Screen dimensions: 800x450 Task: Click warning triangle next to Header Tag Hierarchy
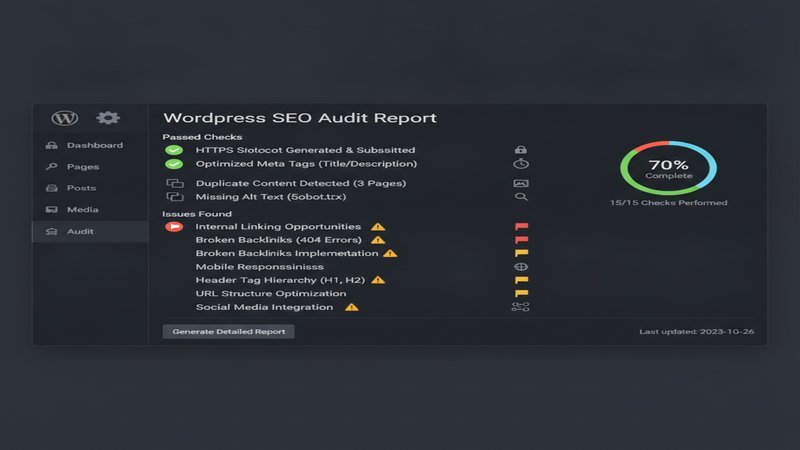coord(378,280)
